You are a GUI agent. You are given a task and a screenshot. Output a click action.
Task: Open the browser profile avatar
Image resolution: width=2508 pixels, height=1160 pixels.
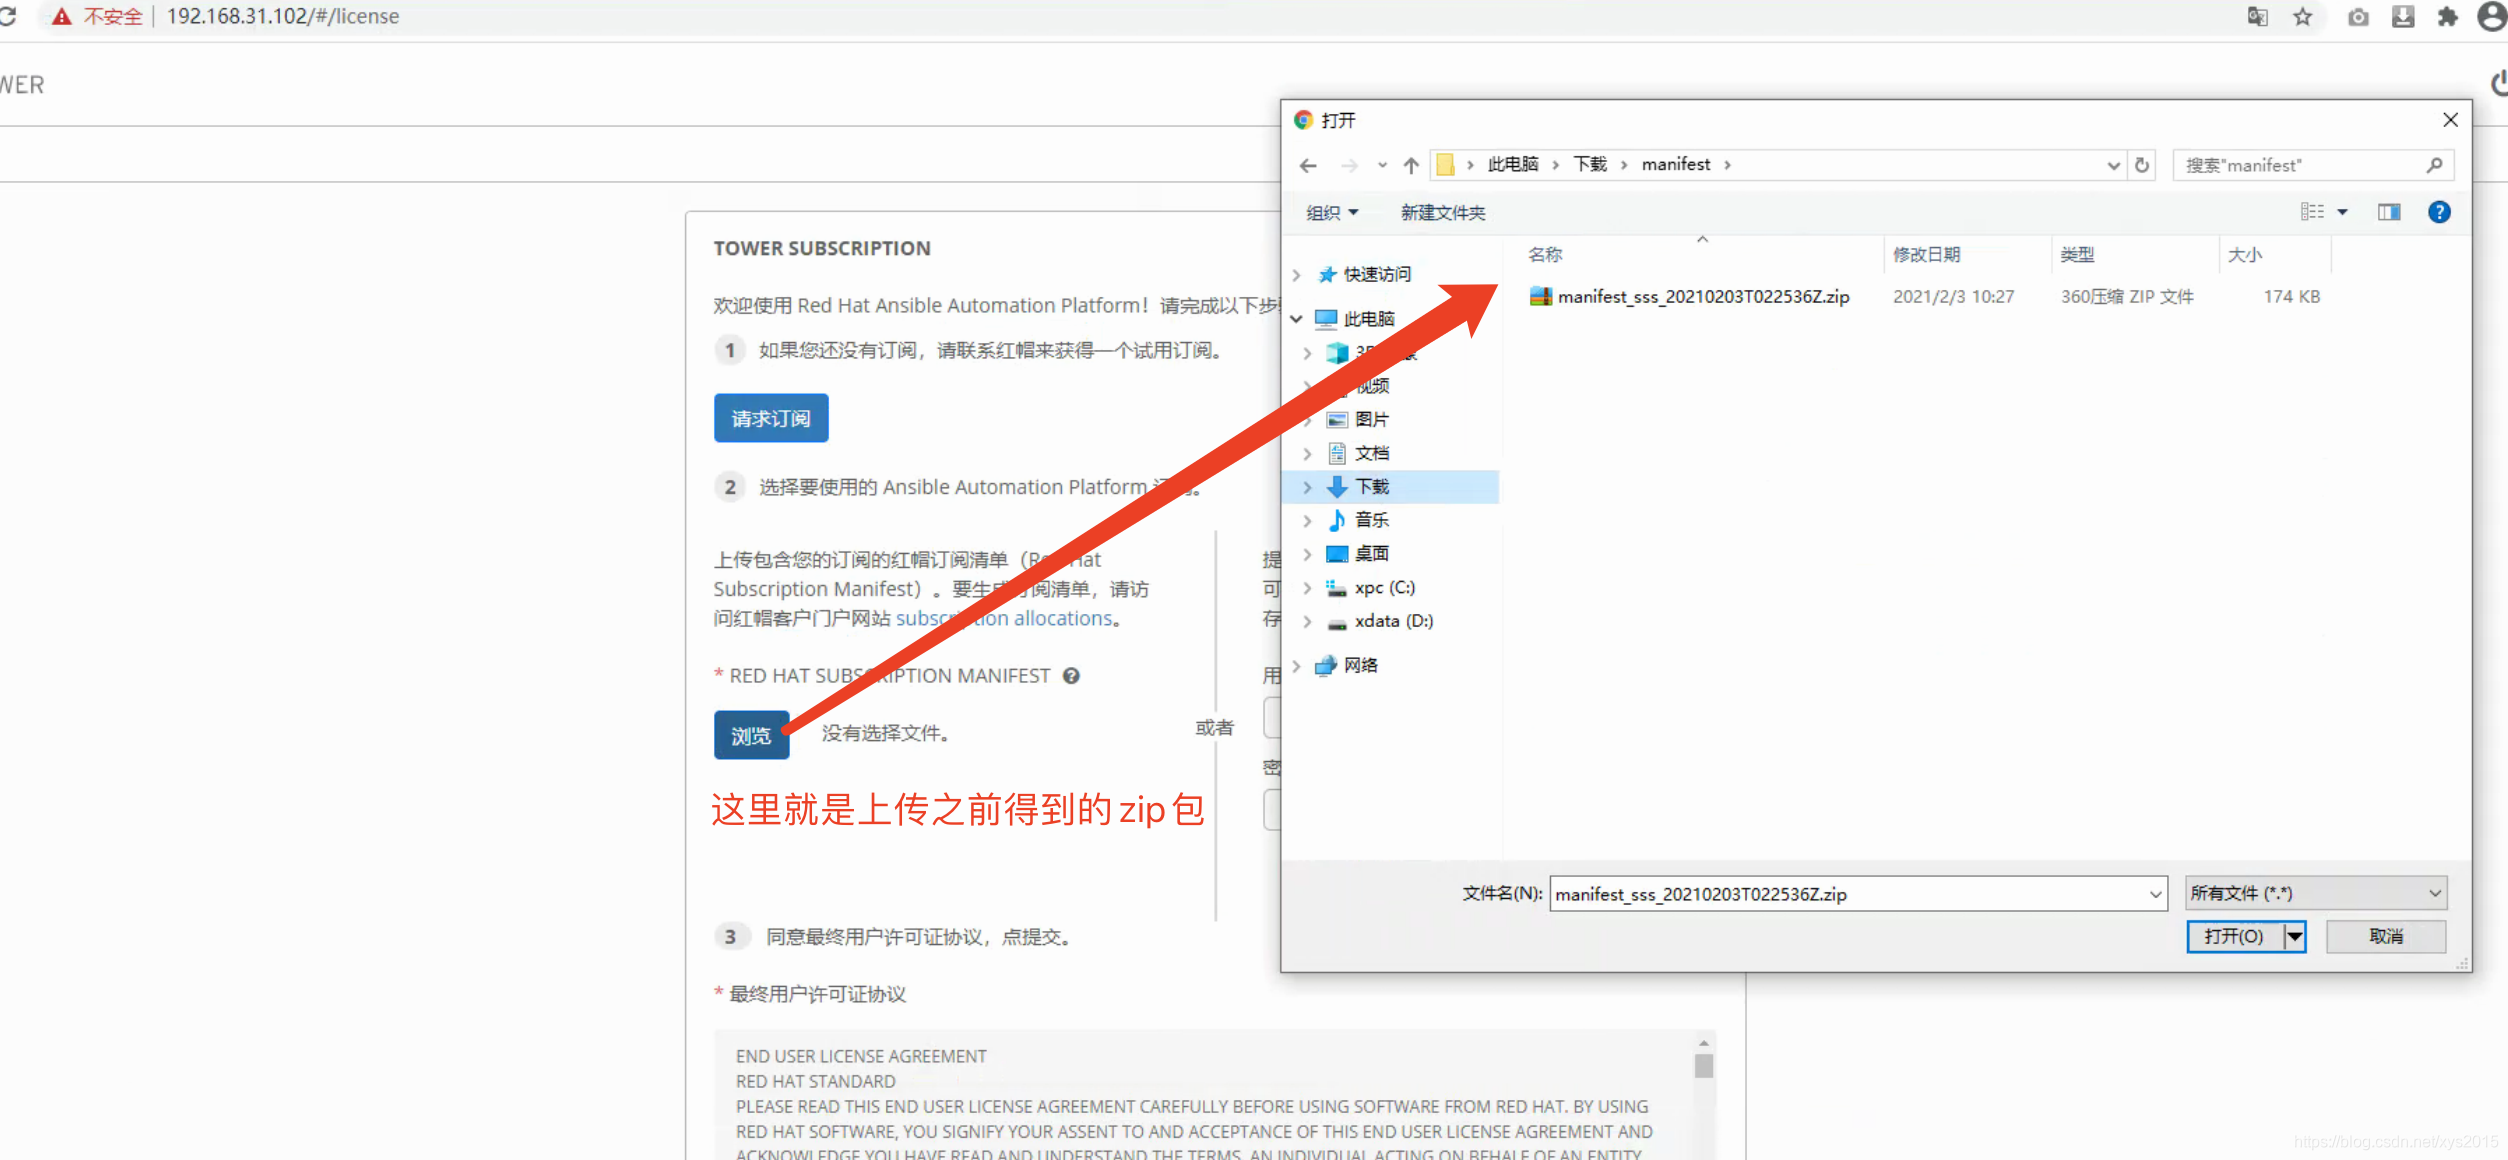tap(2493, 17)
